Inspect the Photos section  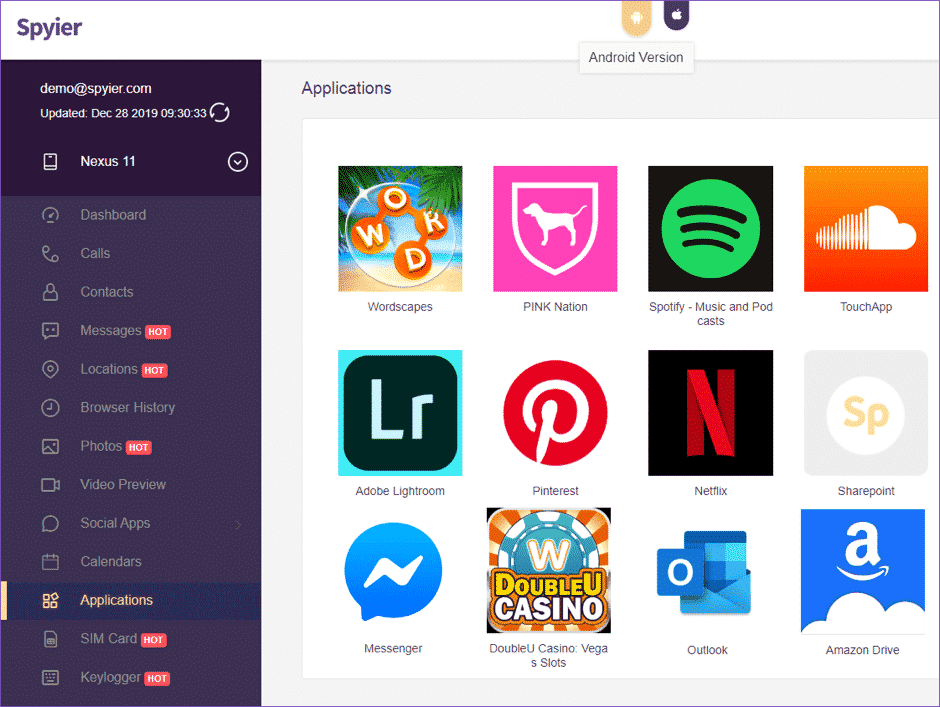tap(101, 446)
